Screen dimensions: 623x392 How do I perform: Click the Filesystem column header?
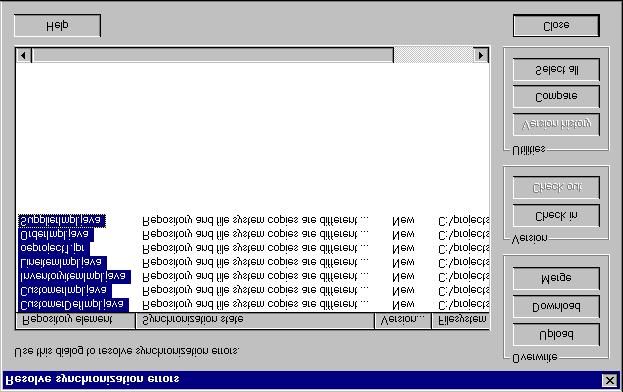(x=460, y=320)
